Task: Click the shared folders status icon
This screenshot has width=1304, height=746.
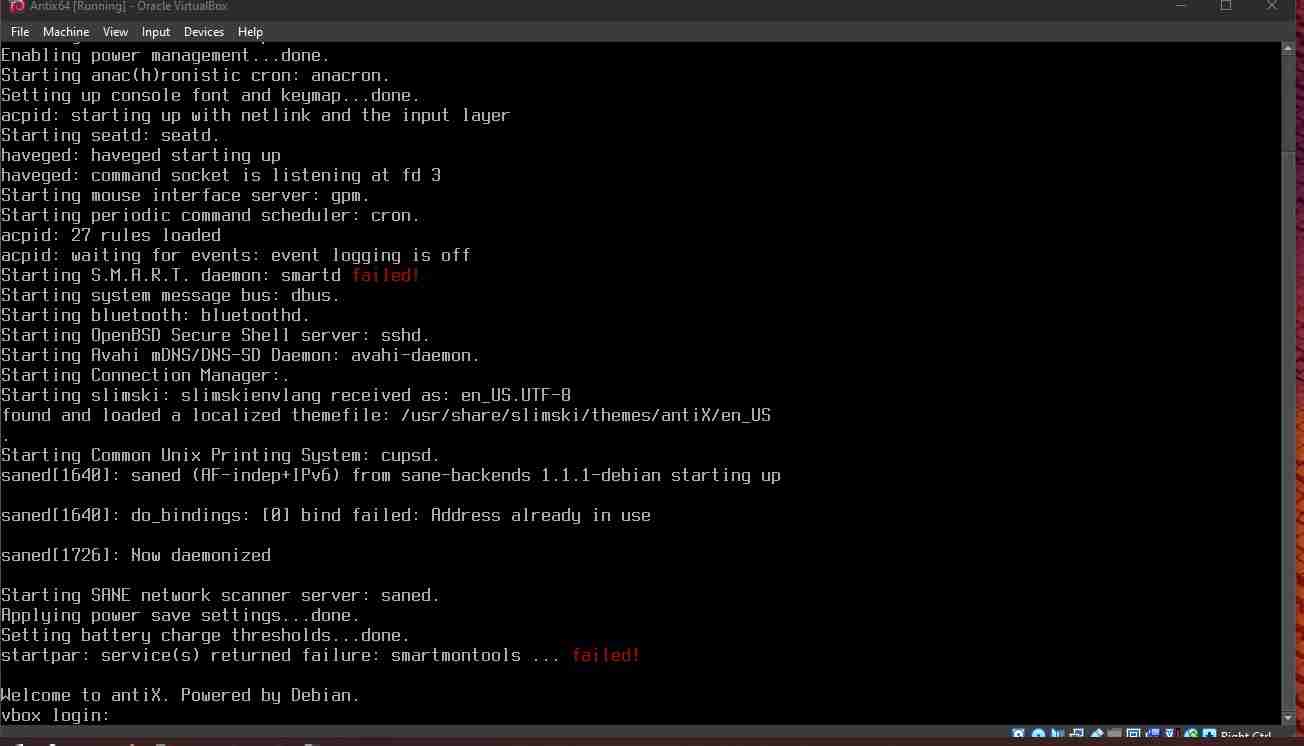Action: click(1115, 737)
